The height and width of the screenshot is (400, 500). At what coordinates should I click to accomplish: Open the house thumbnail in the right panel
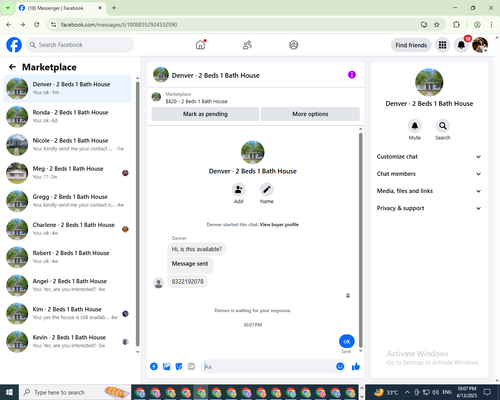click(x=429, y=82)
